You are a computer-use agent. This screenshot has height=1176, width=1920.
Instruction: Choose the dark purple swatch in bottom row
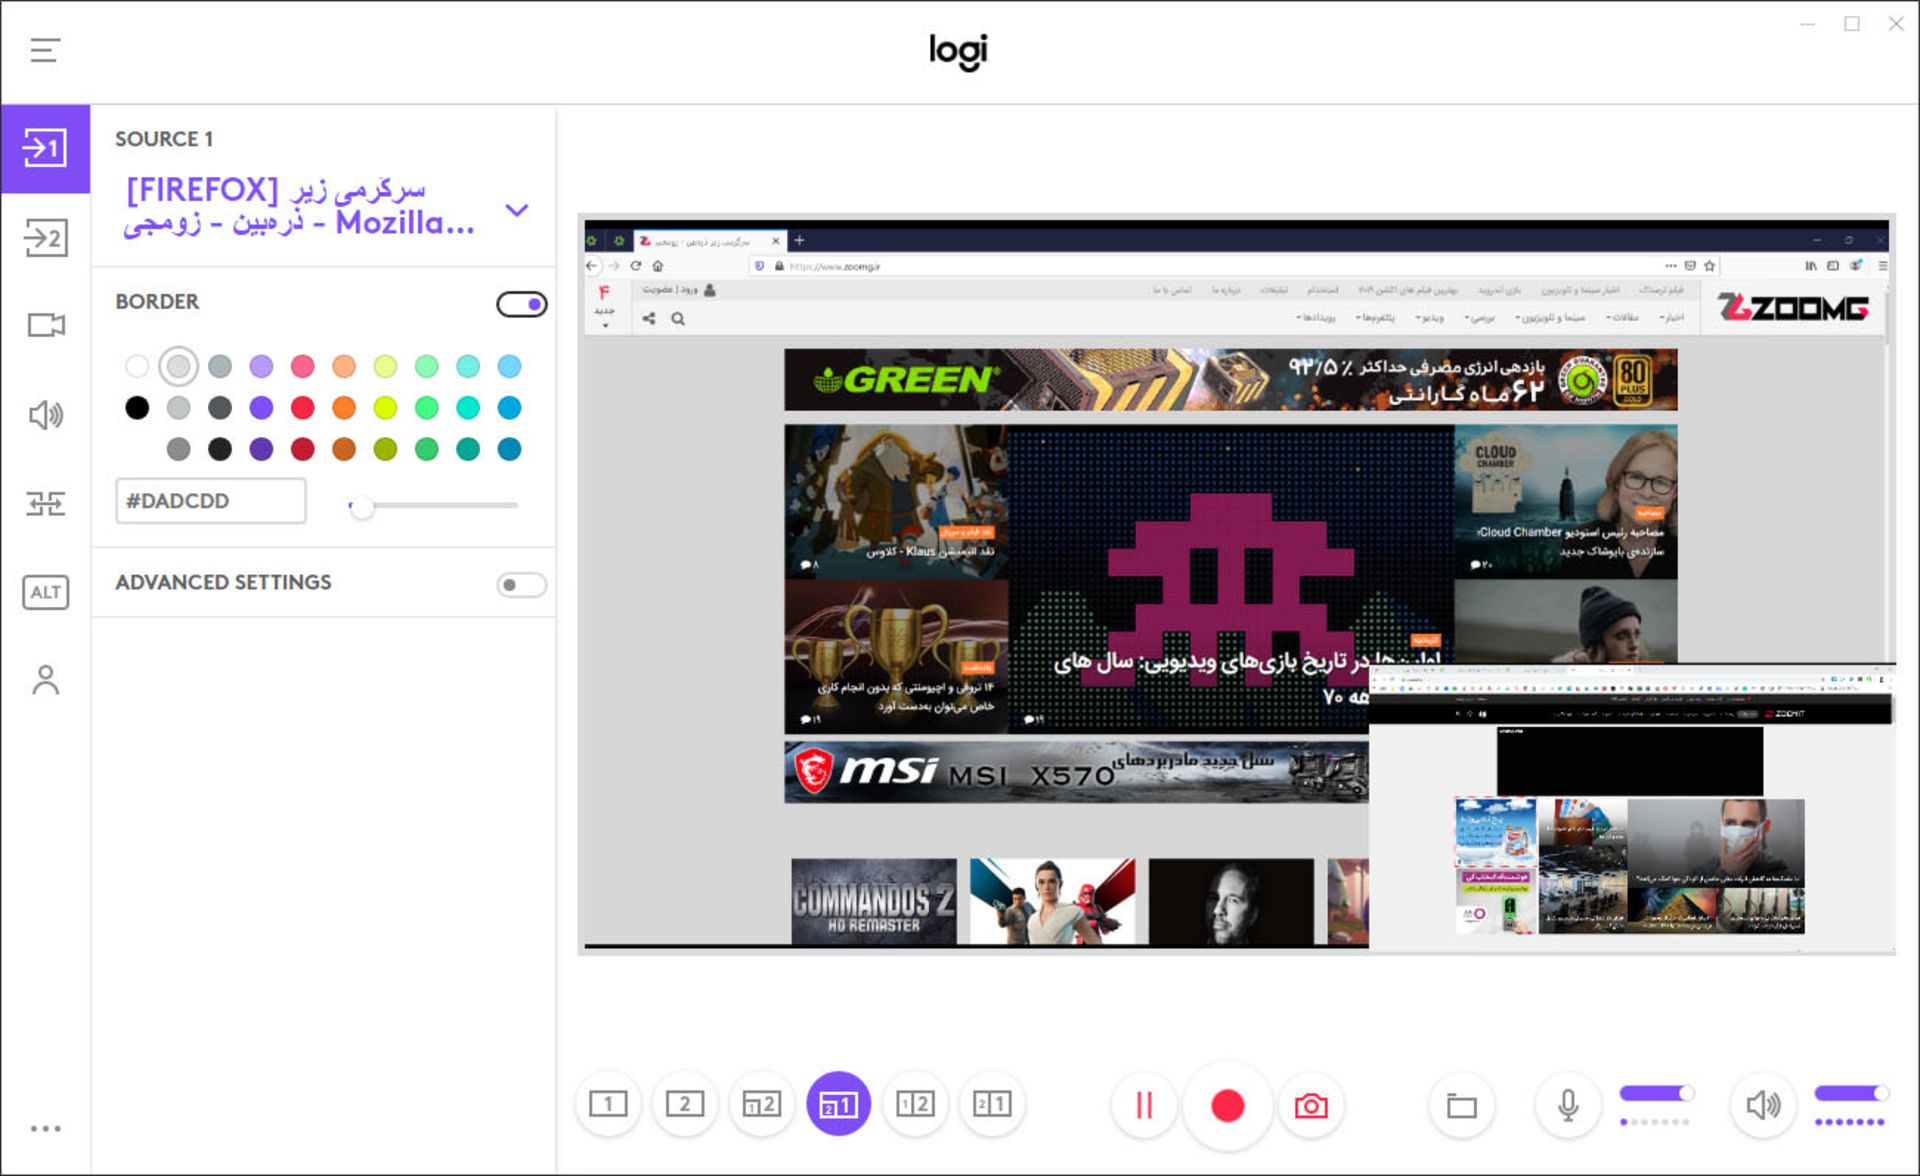(x=261, y=449)
